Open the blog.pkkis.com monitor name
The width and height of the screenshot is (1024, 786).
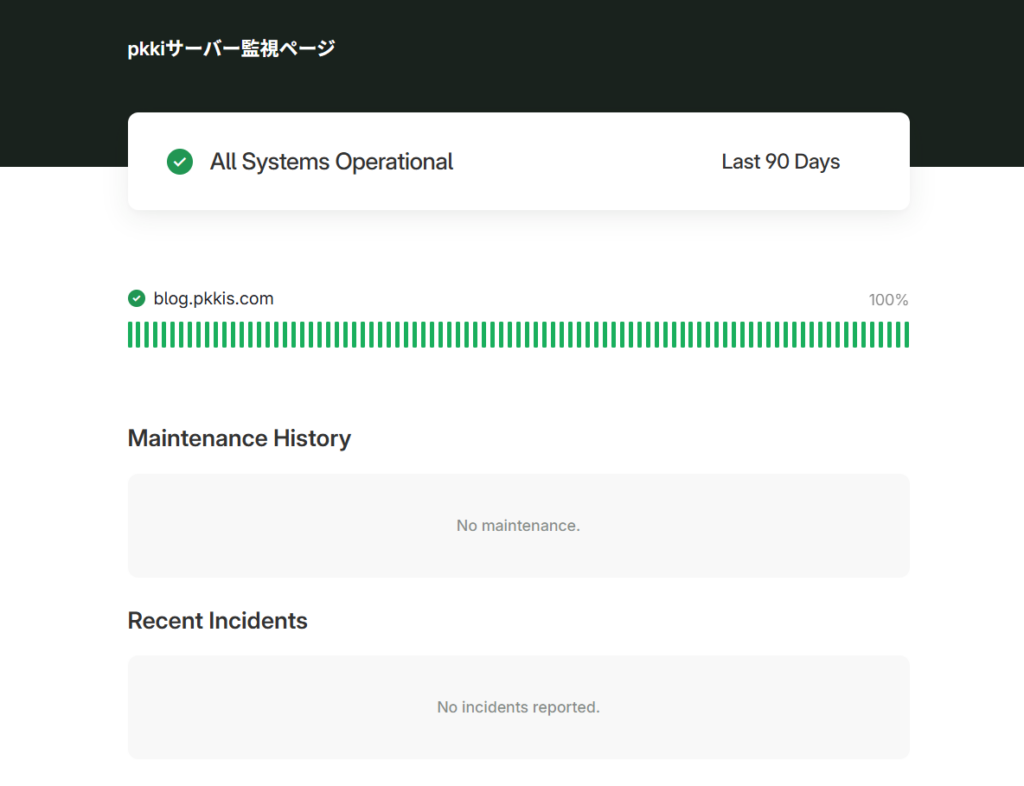point(213,298)
